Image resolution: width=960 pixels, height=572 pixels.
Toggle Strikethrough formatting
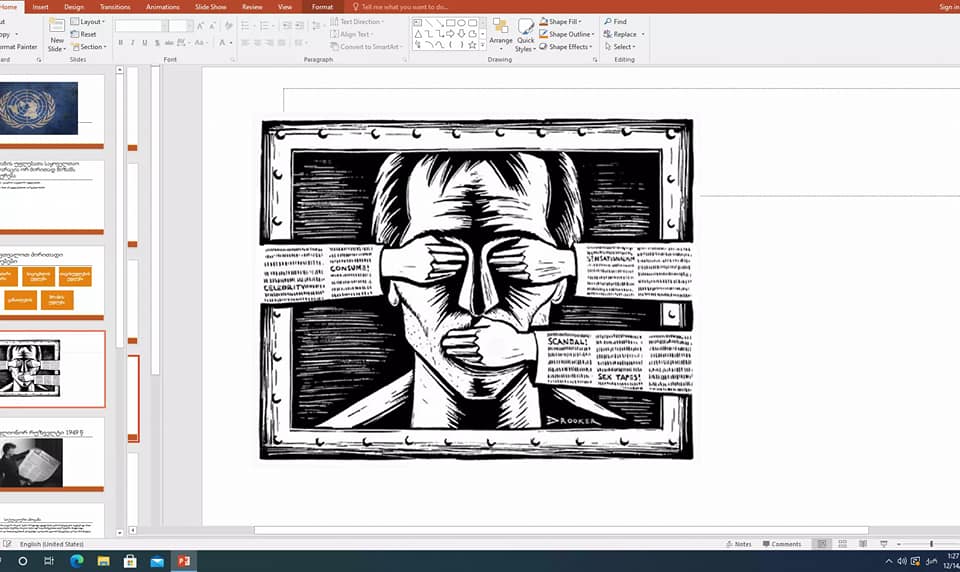[169, 43]
